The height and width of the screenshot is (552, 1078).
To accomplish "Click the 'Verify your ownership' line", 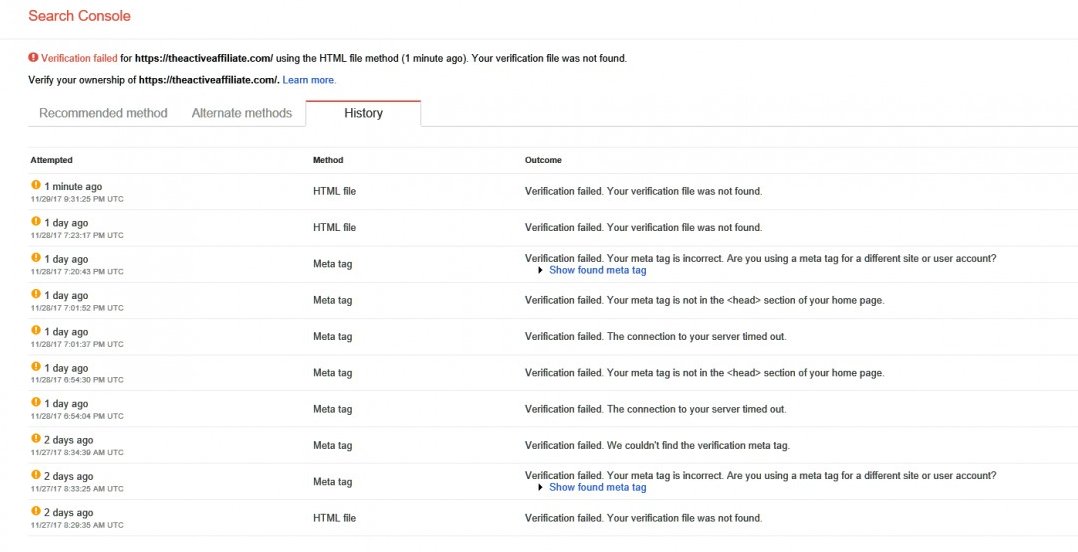I will click(x=154, y=80).
